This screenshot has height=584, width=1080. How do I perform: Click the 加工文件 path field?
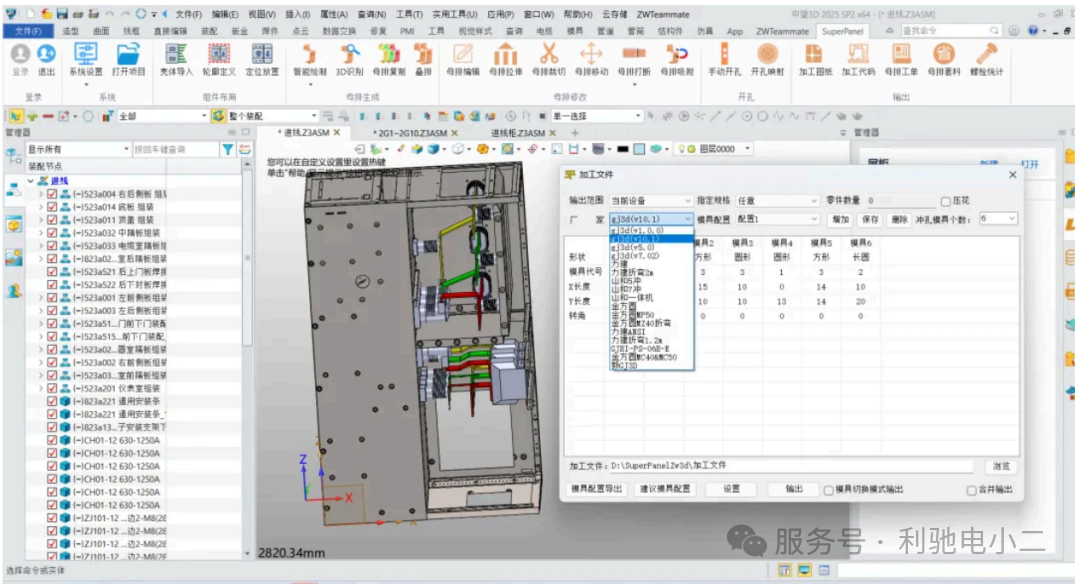pyautogui.click(x=791, y=466)
